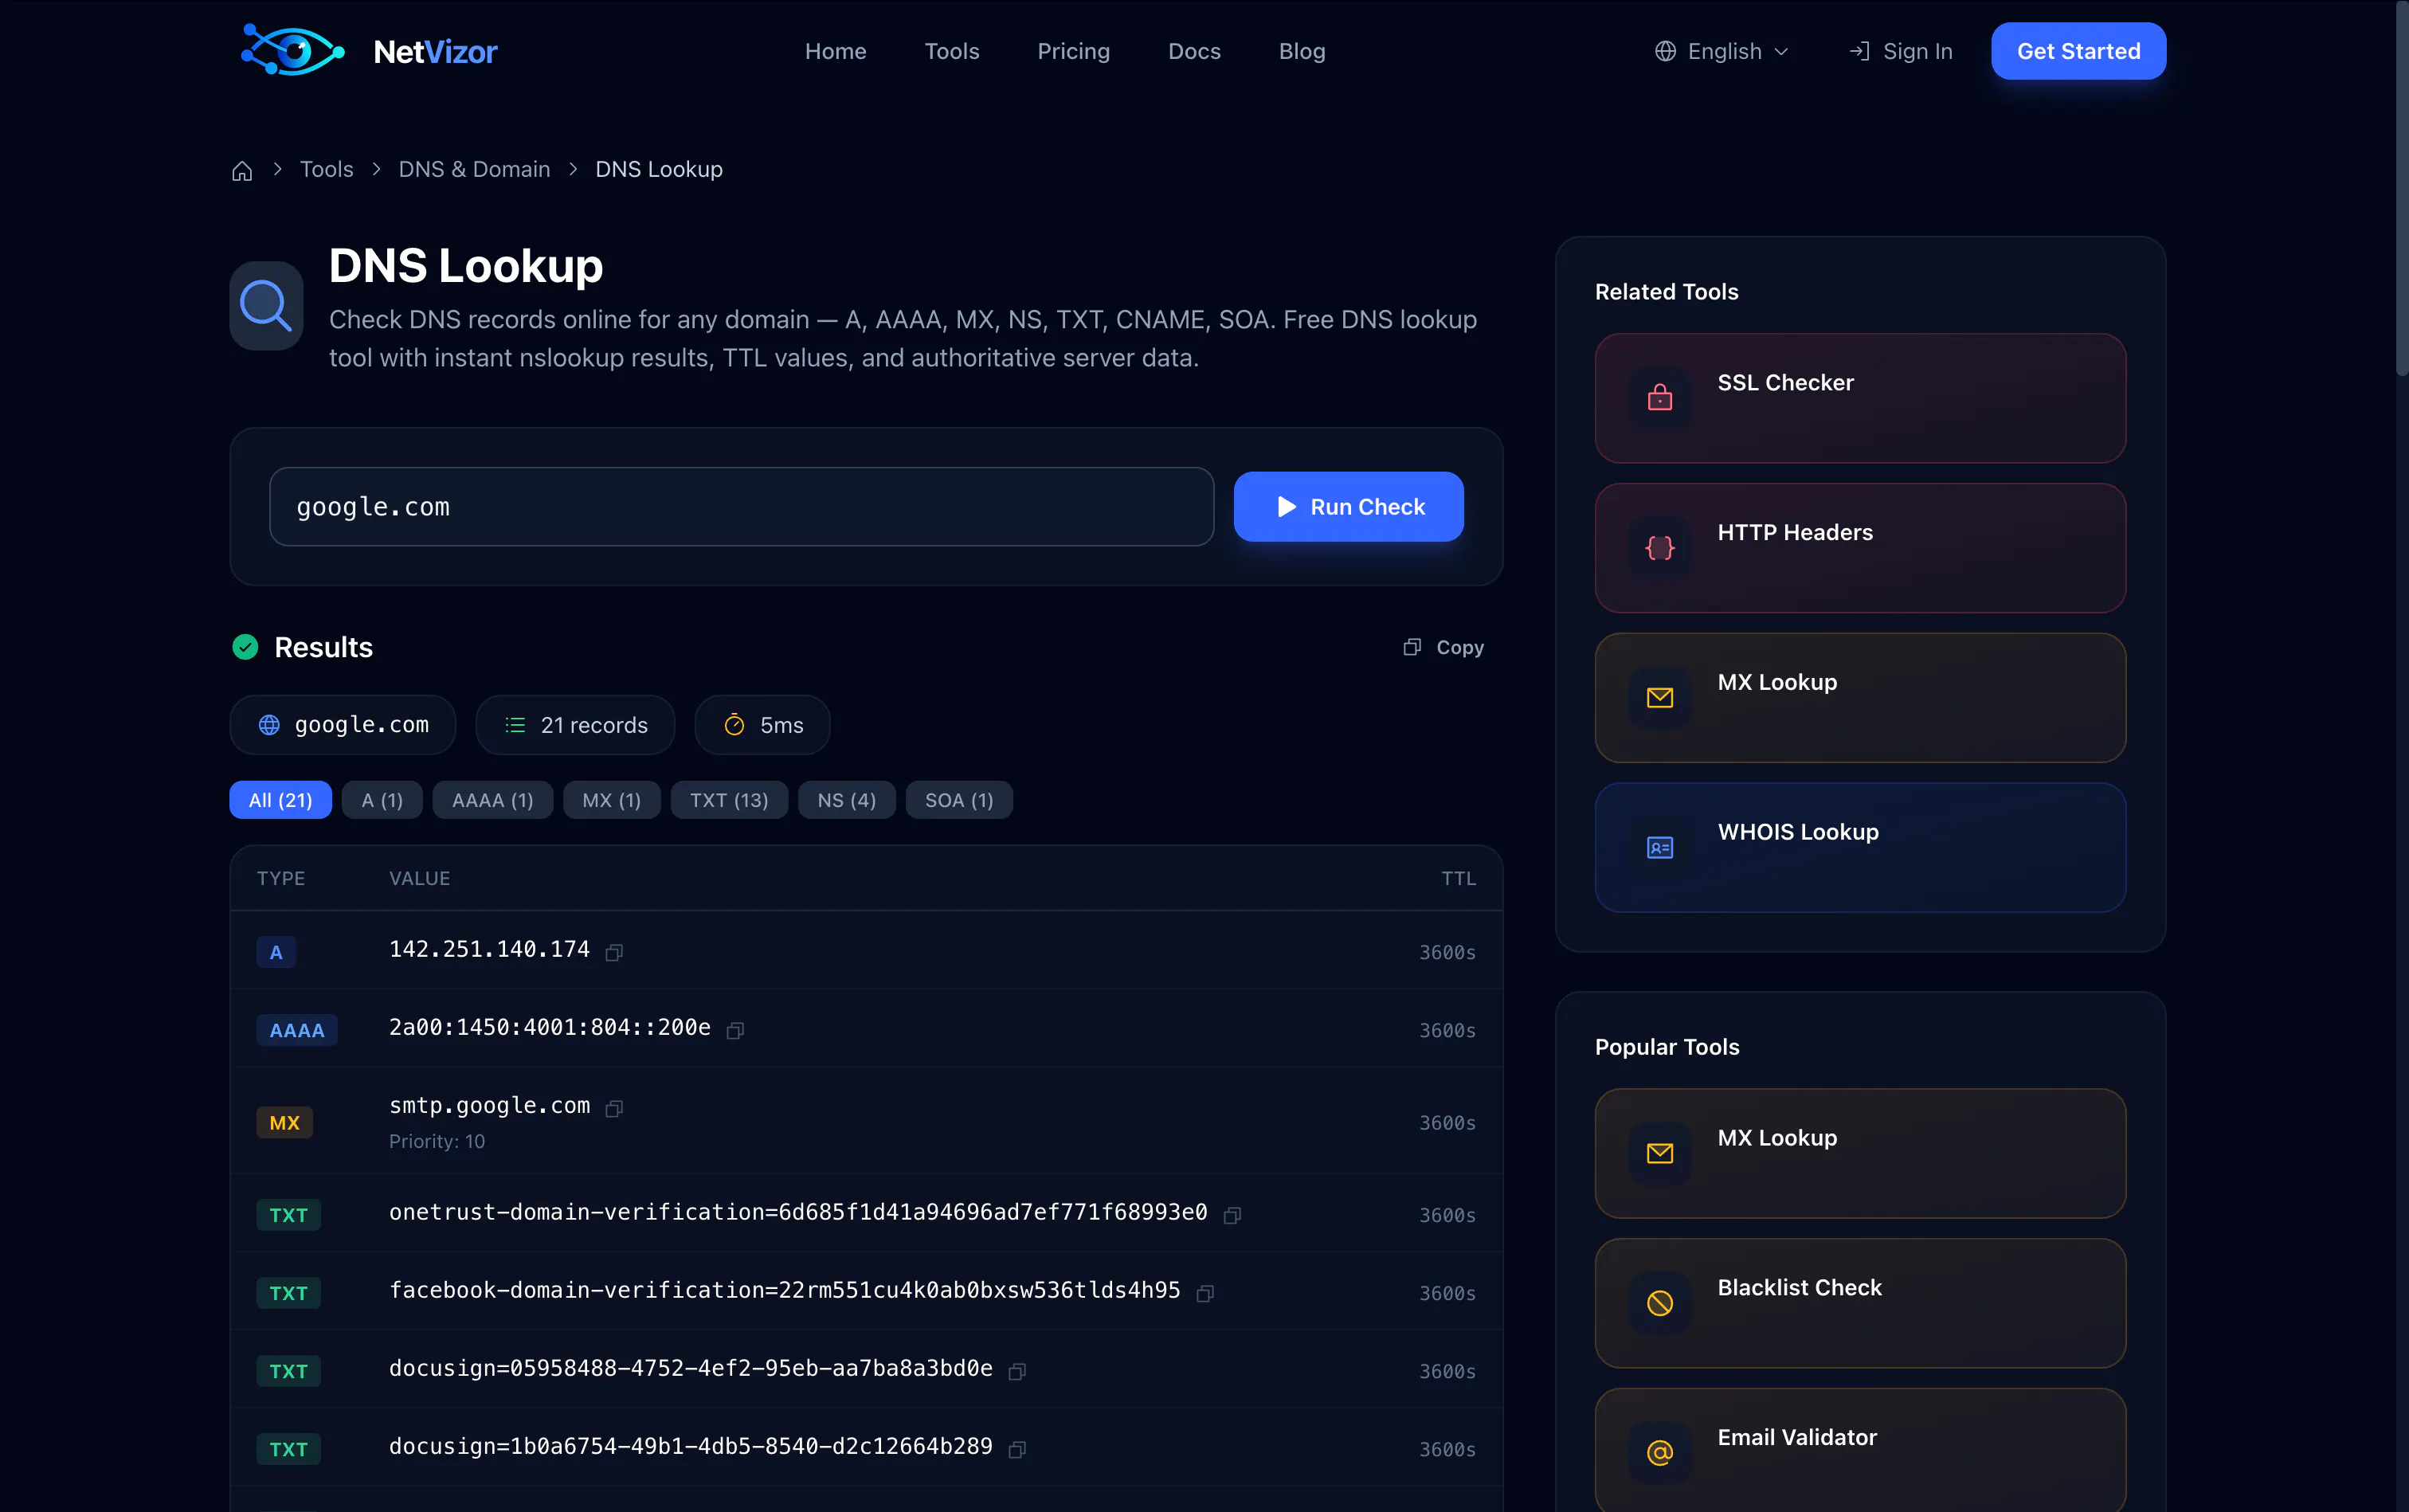Screen dimensions: 2409x1512
Task: Click the green Results checkmark icon
Action: click(245, 647)
